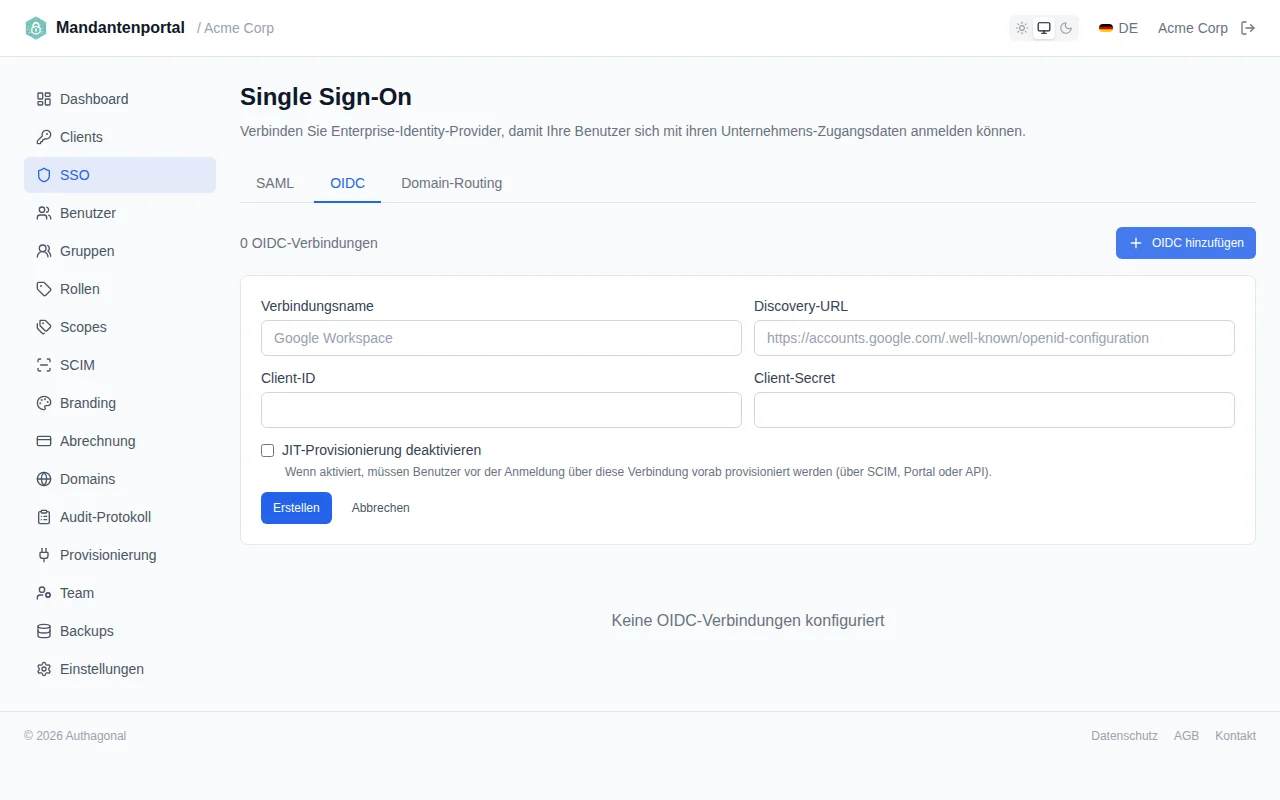Navigate to Provisionierung page

point(120,555)
